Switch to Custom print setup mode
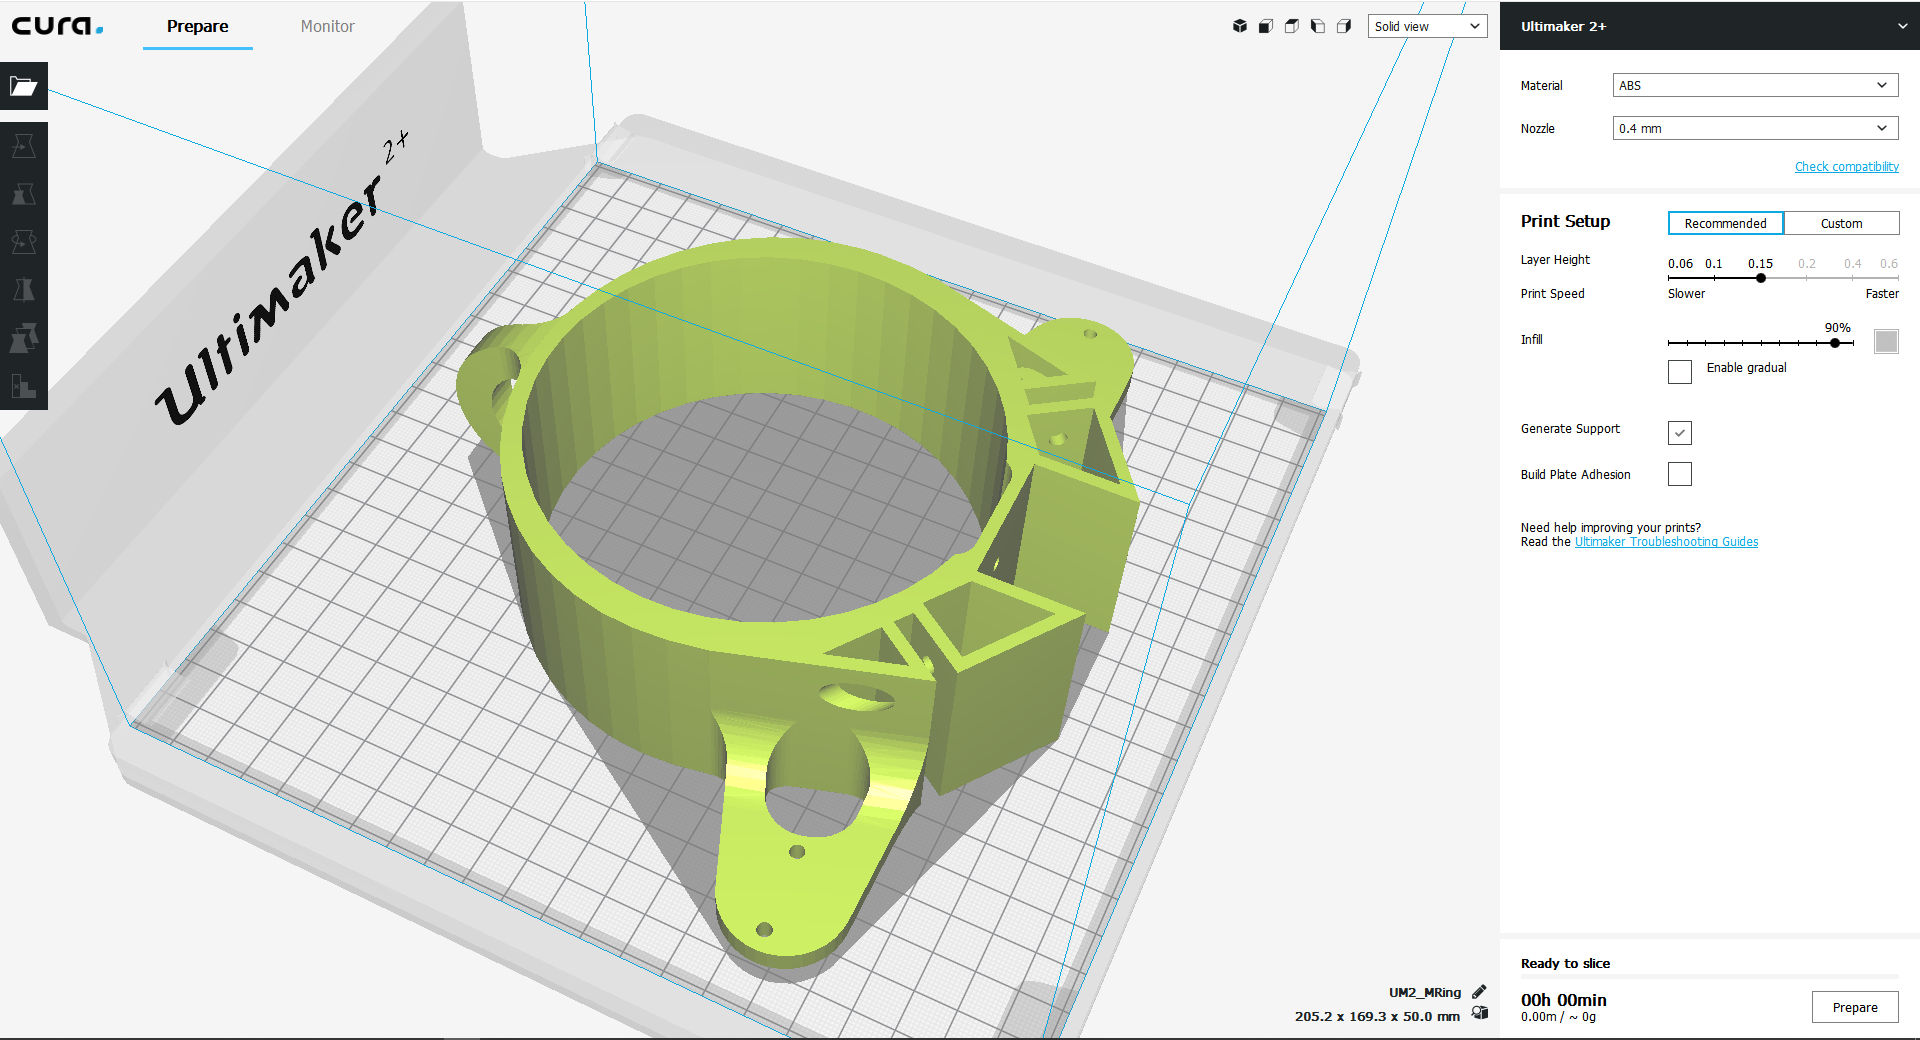1920x1040 pixels. [x=1841, y=223]
